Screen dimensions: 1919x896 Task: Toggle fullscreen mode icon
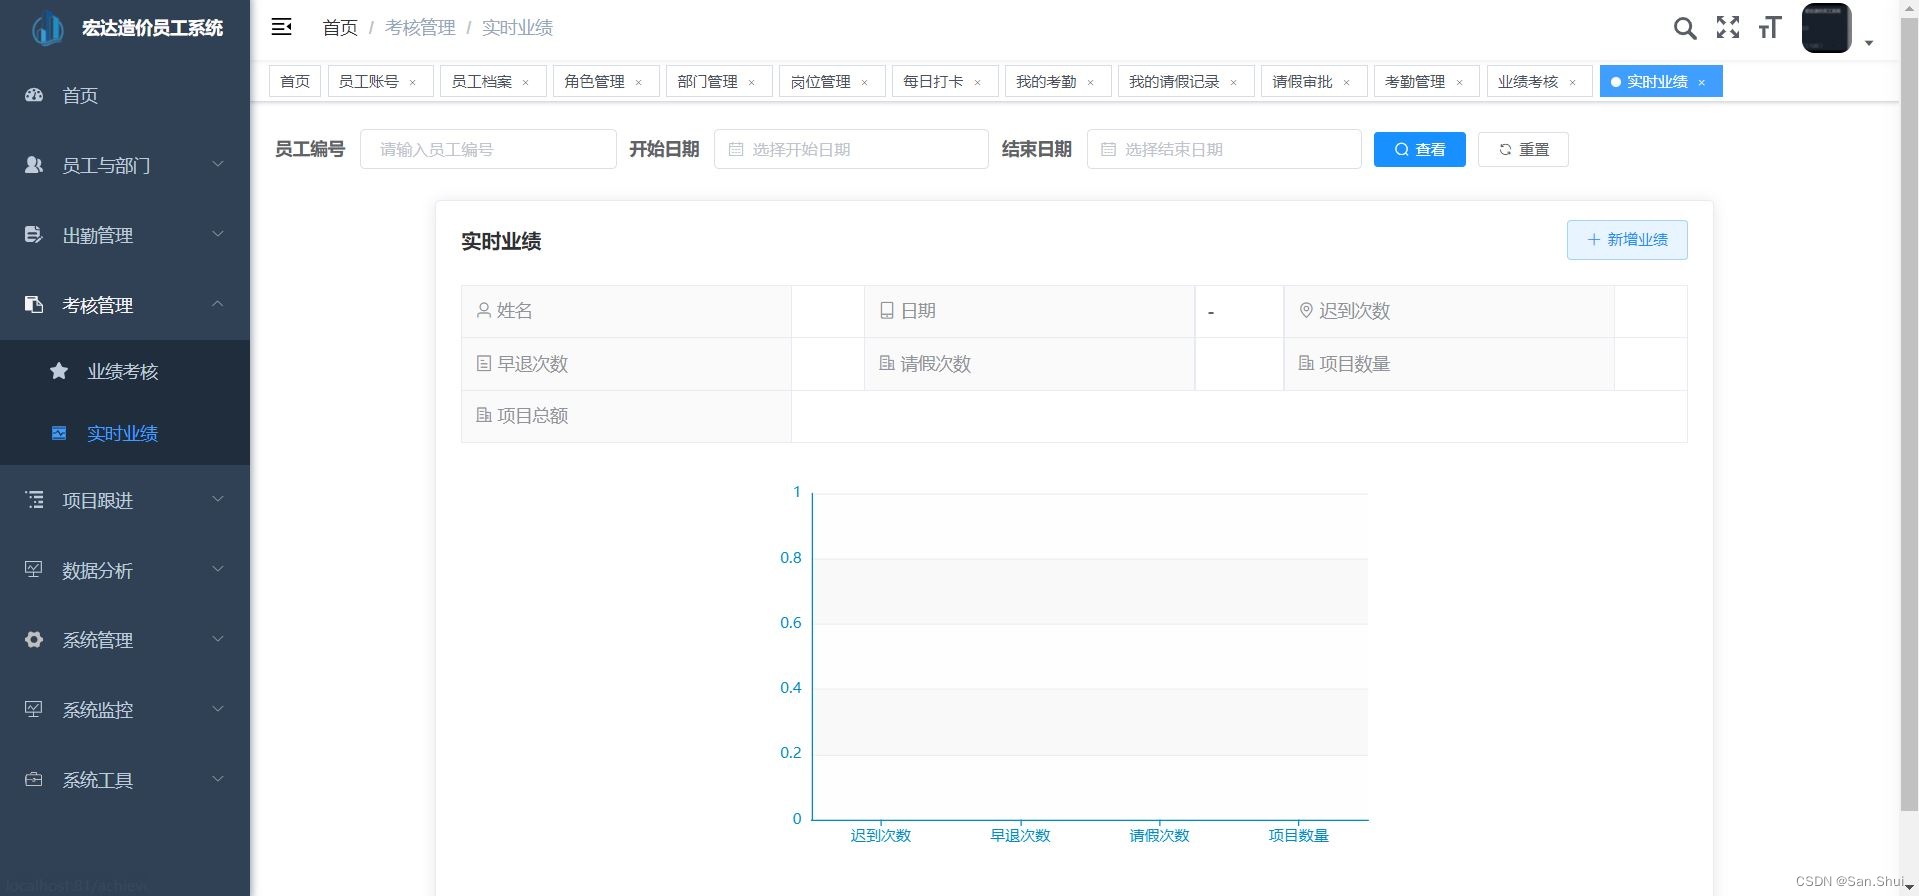(x=1728, y=27)
